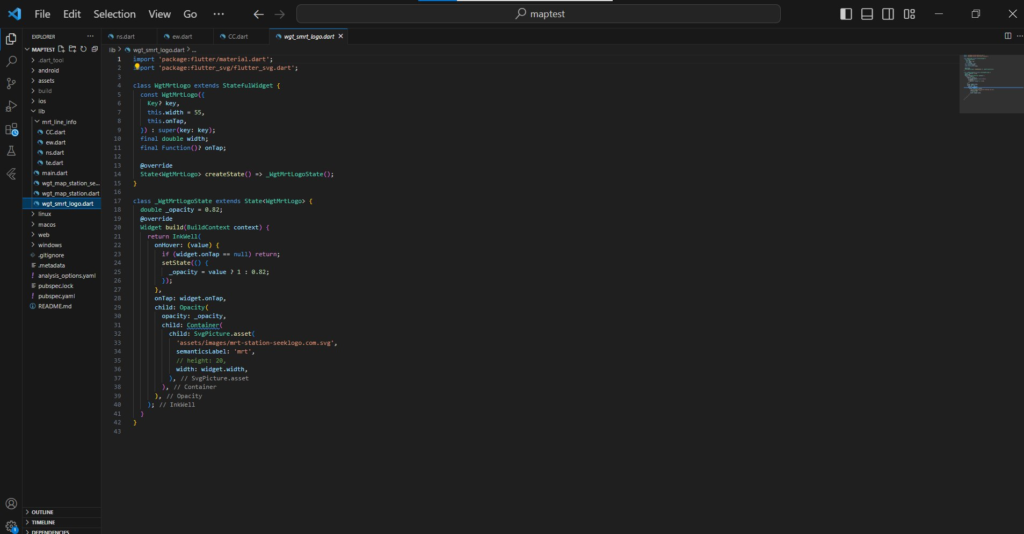Open the Extensions view
Viewport: 1024px width, 534px height.
tap(11, 129)
